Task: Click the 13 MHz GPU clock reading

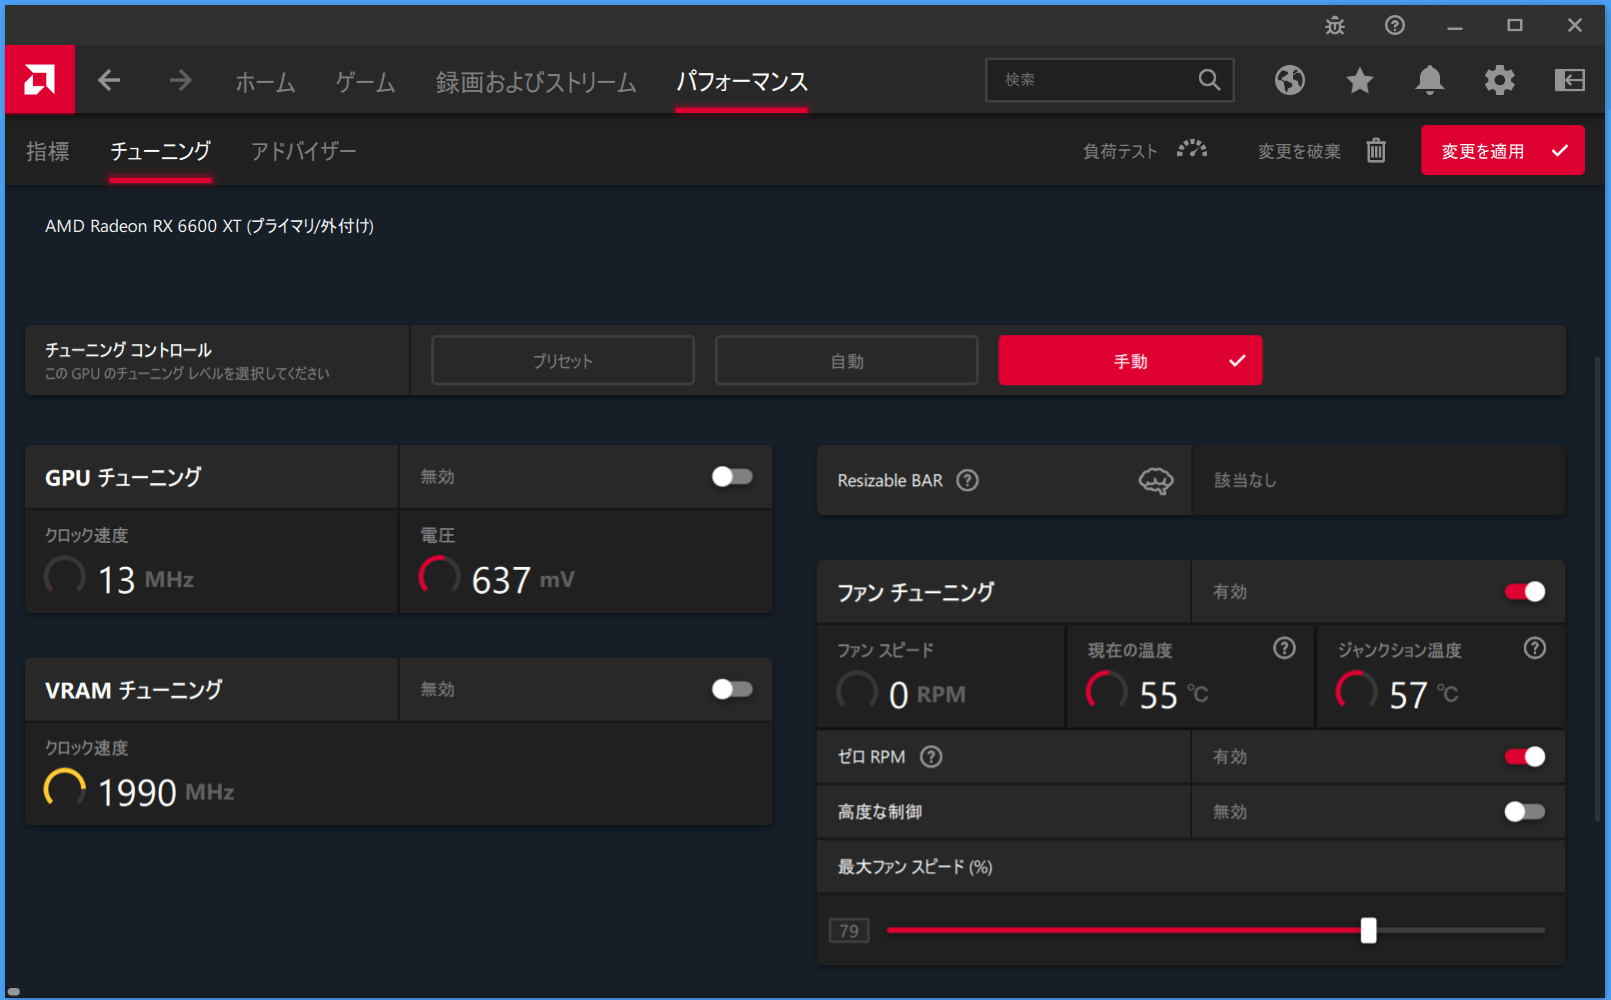Action: coord(146,579)
